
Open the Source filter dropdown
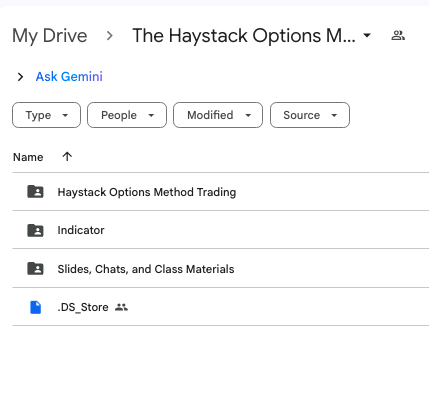(x=310, y=115)
